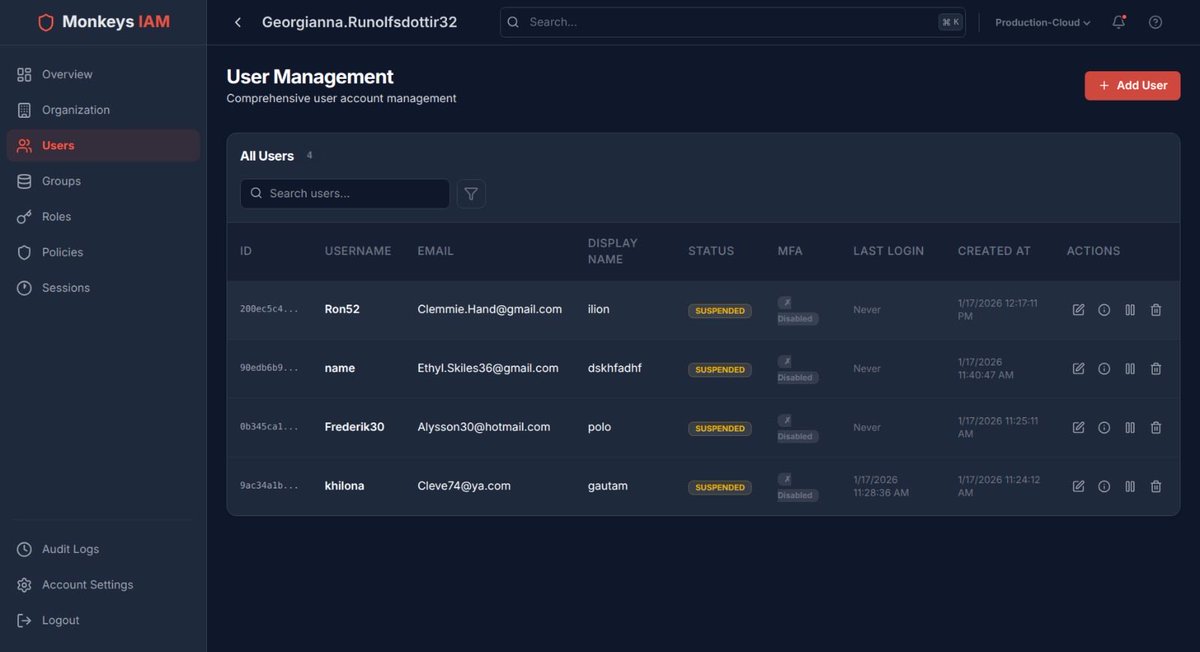This screenshot has width=1200, height=652.
Task: Click ID 200ec5c4...
Action: (269, 310)
